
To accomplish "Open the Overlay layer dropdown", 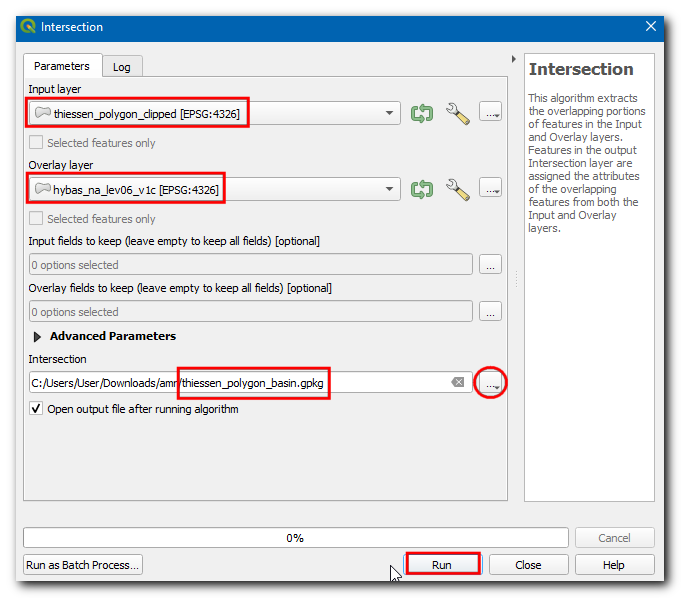I will [x=389, y=188].
